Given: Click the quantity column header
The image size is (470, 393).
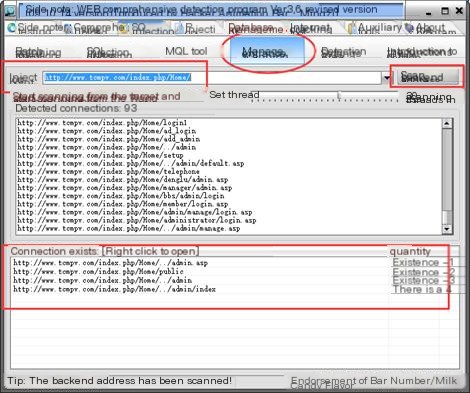Looking at the screenshot, I should pyautogui.click(x=410, y=251).
